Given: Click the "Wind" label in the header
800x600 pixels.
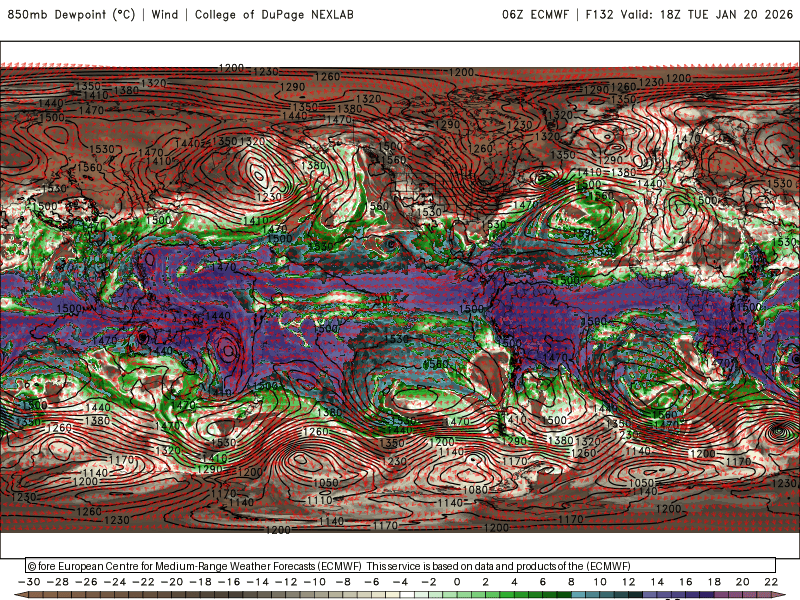Looking at the screenshot, I should click(164, 14).
